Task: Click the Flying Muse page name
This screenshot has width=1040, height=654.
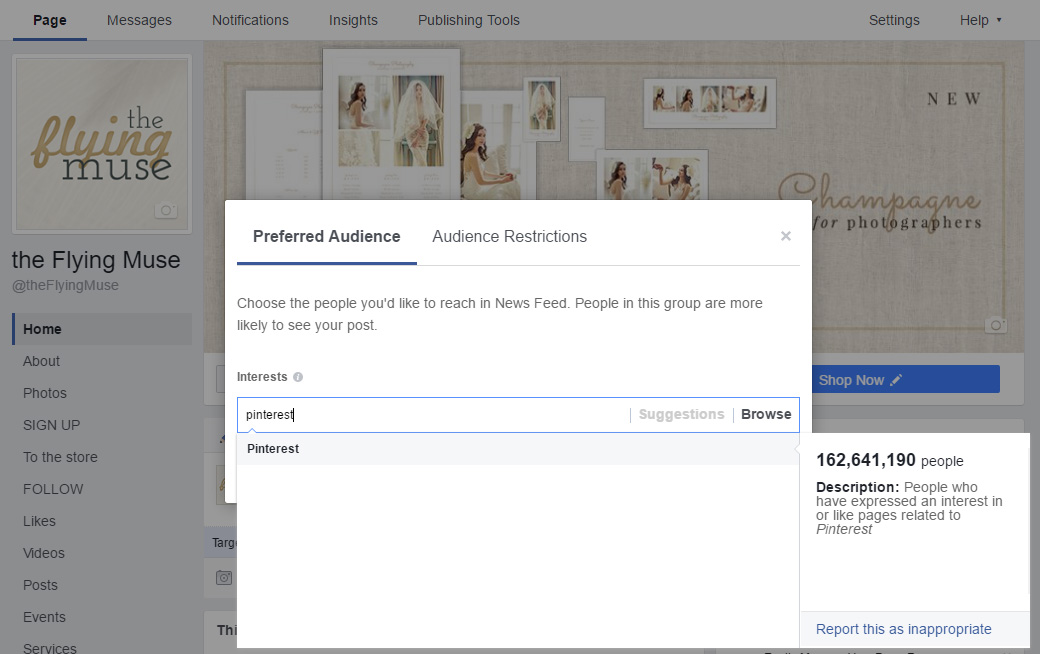Action: point(96,260)
